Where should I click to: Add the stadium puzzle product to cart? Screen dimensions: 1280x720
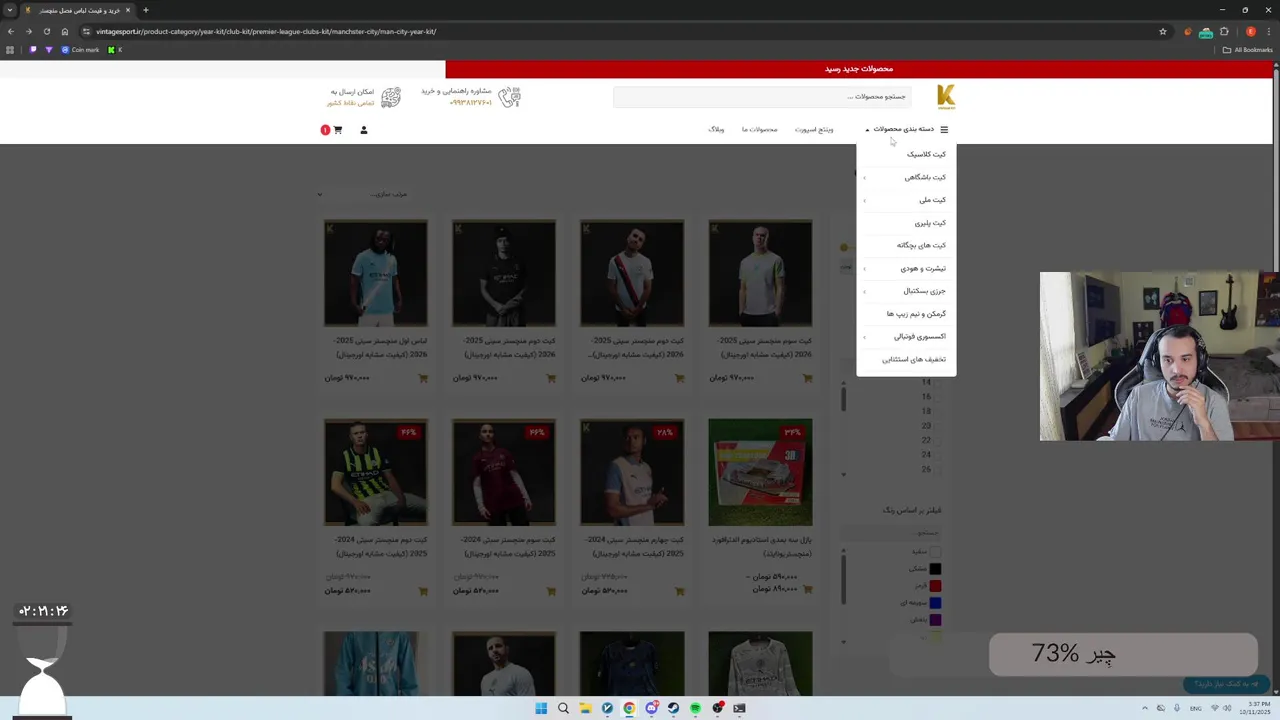[x=808, y=589]
